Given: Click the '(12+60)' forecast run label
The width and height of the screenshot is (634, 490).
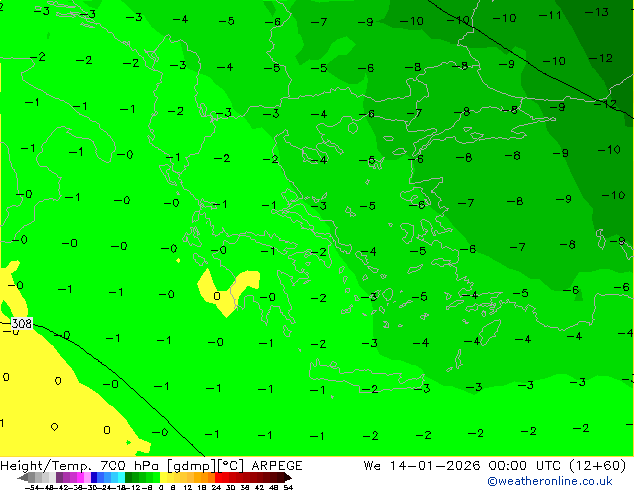Looking at the screenshot, I should pyautogui.click(x=597, y=466).
